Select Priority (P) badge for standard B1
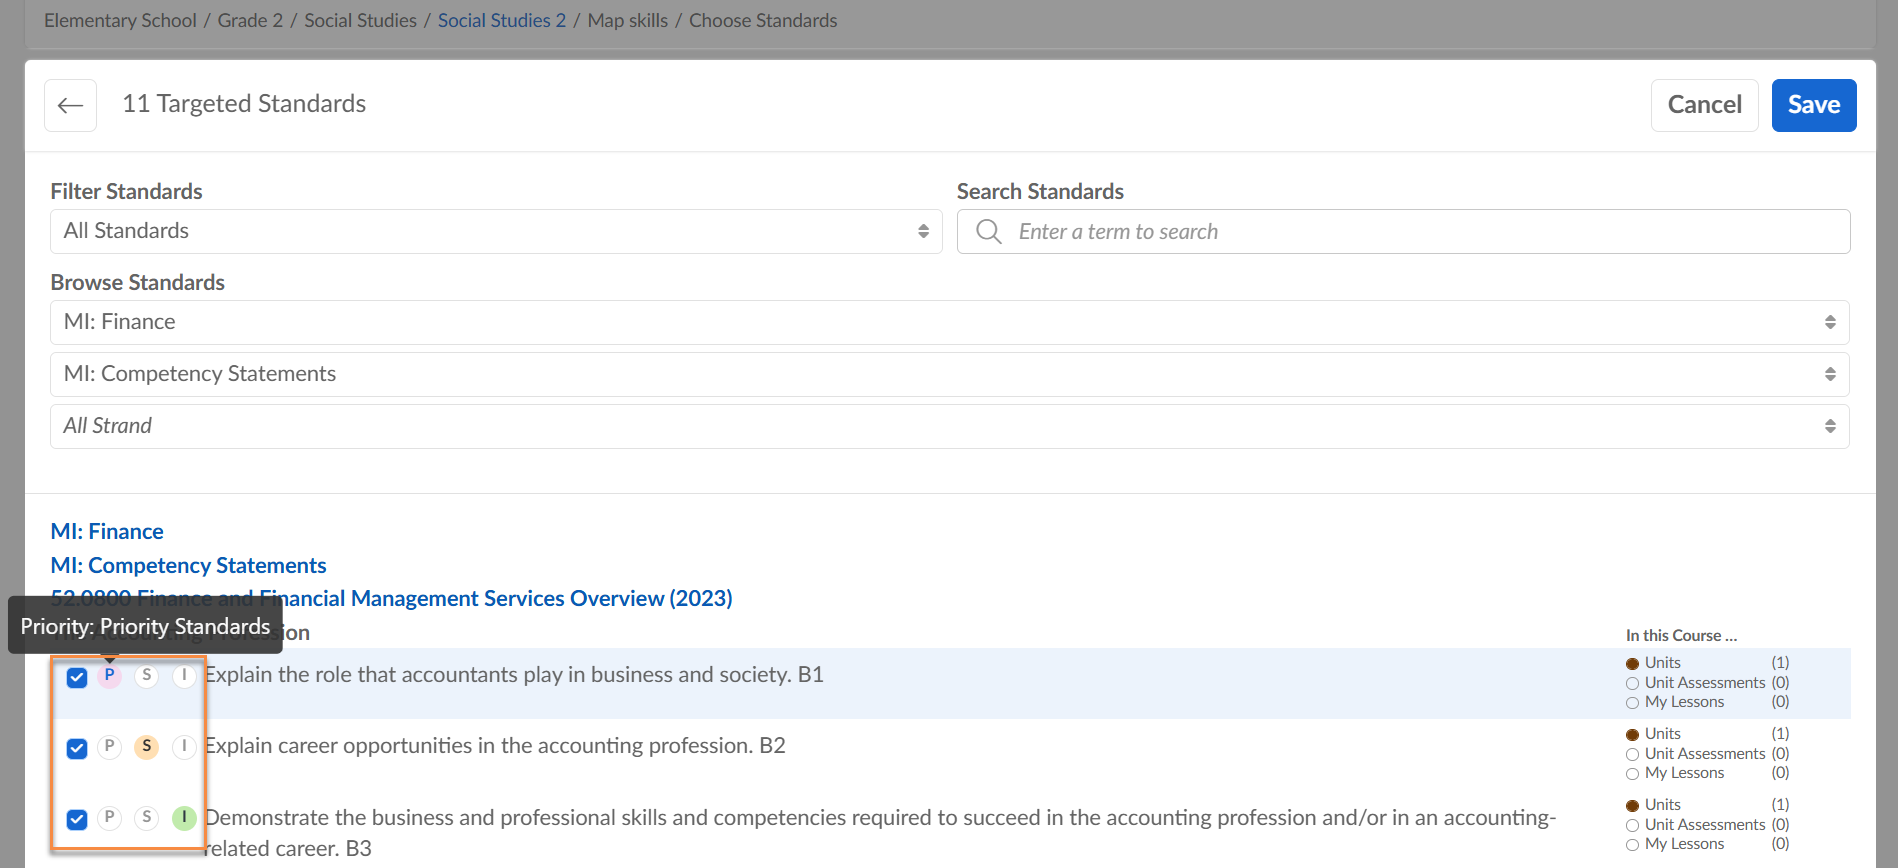The image size is (1898, 868). click(x=109, y=676)
